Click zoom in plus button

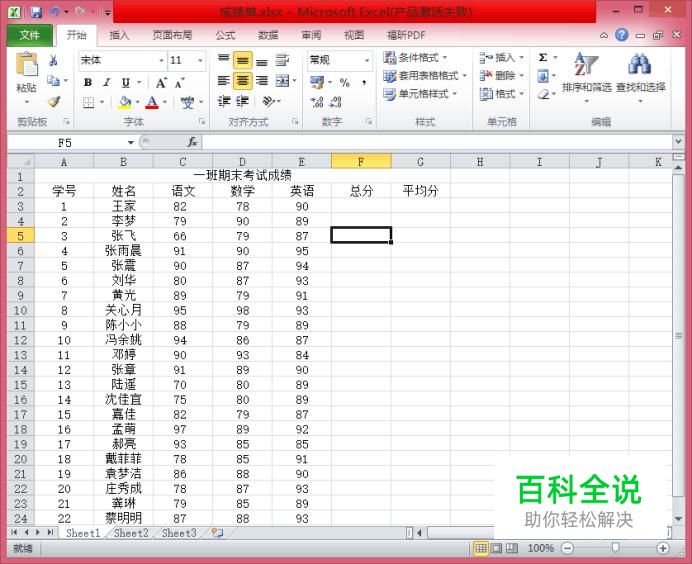coord(662,549)
